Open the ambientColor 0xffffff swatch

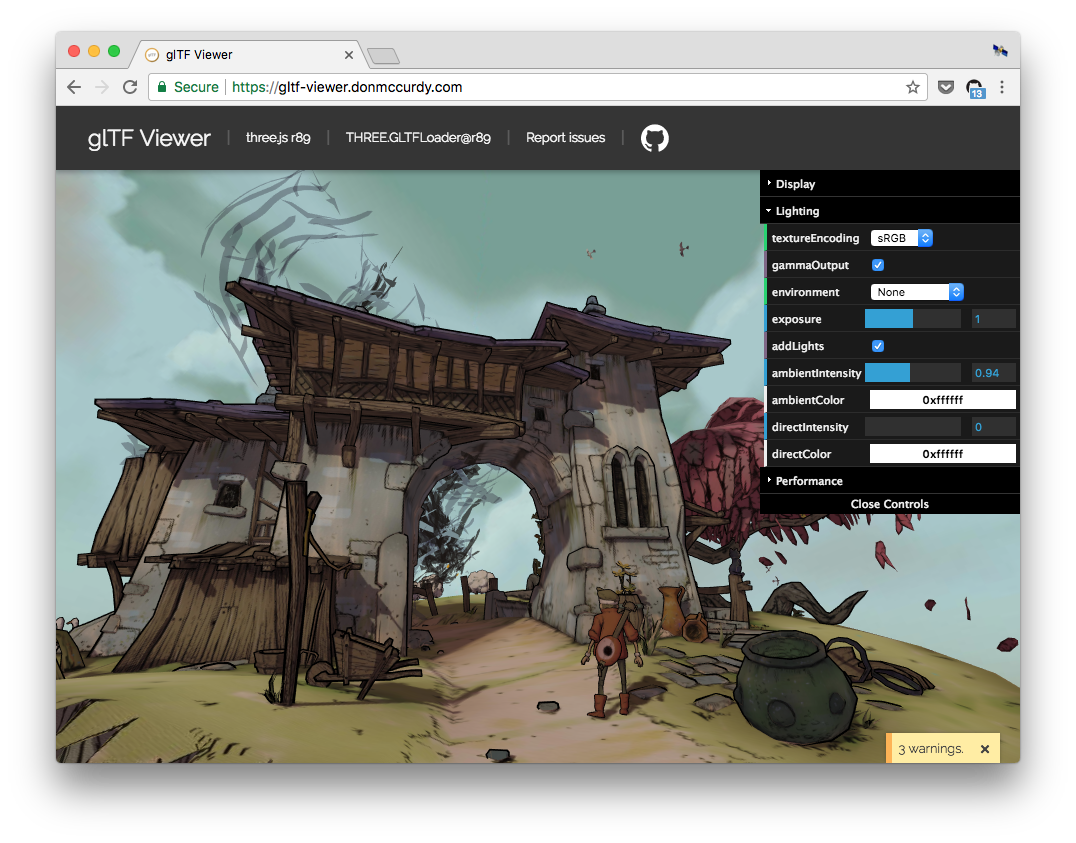click(x=942, y=400)
